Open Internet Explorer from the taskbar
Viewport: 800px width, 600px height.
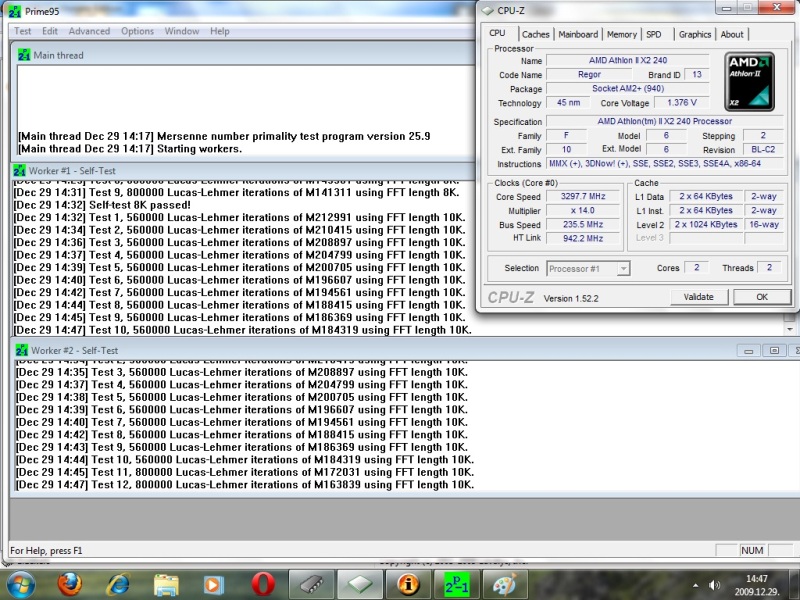pyautogui.click(x=118, y=585)
